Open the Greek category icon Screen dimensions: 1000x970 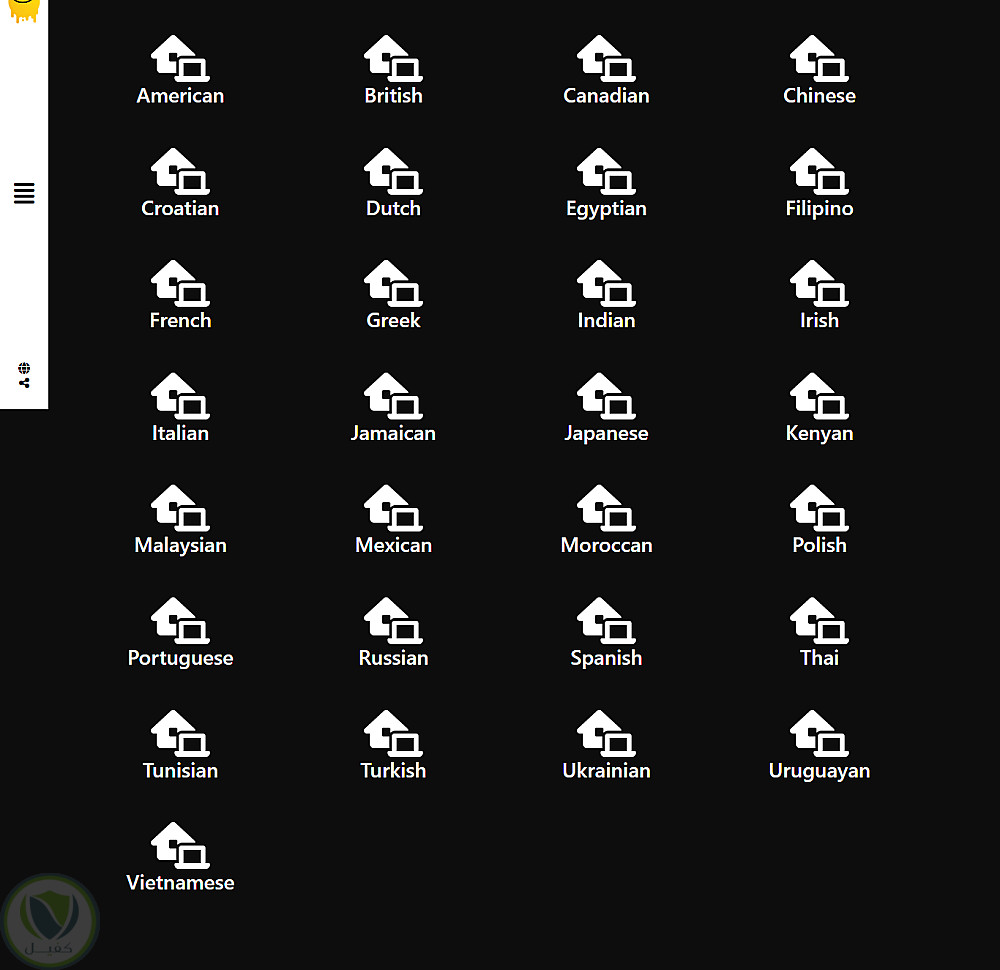click(x=393, y=283)
